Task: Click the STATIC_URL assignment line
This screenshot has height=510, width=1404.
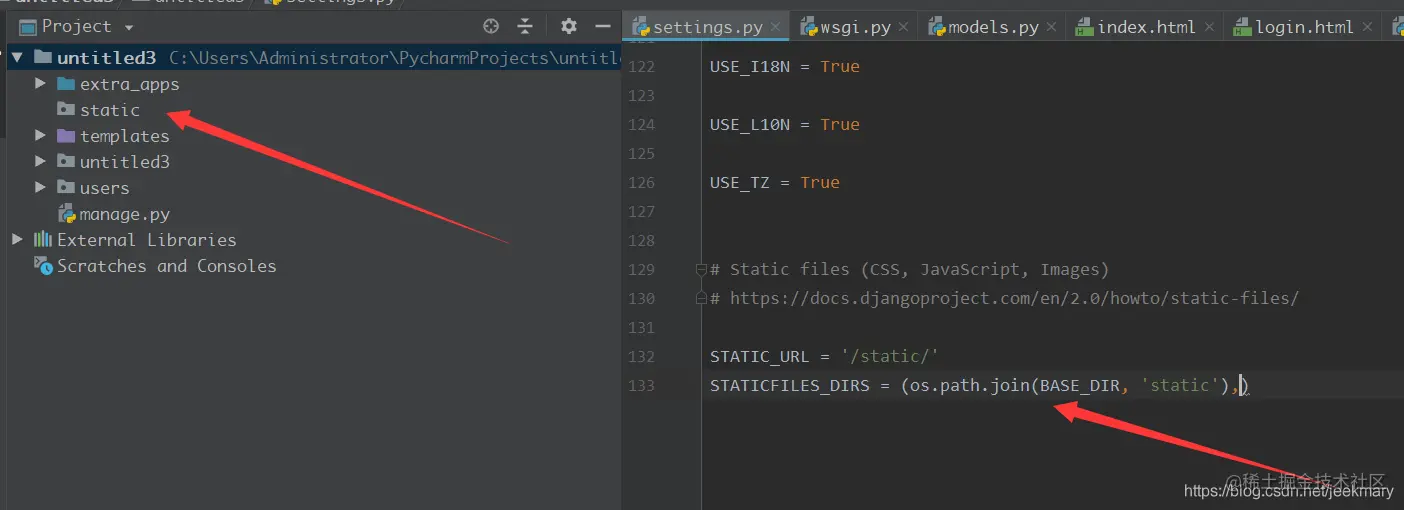Action: coord(825,356)
